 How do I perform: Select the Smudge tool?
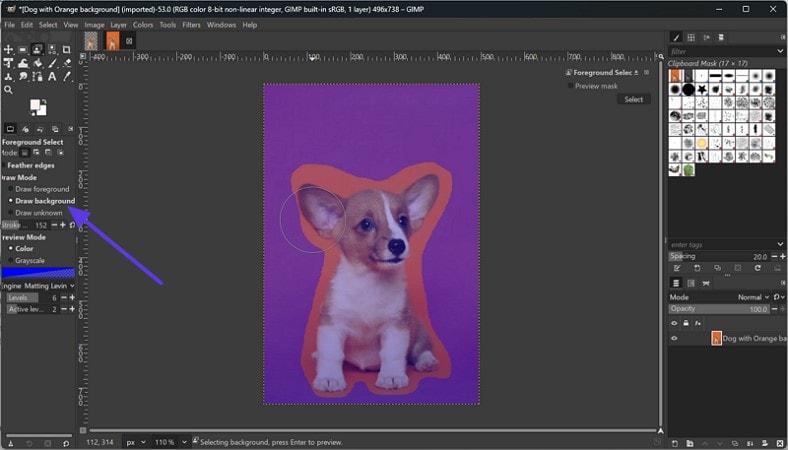(x=23, y=76)
